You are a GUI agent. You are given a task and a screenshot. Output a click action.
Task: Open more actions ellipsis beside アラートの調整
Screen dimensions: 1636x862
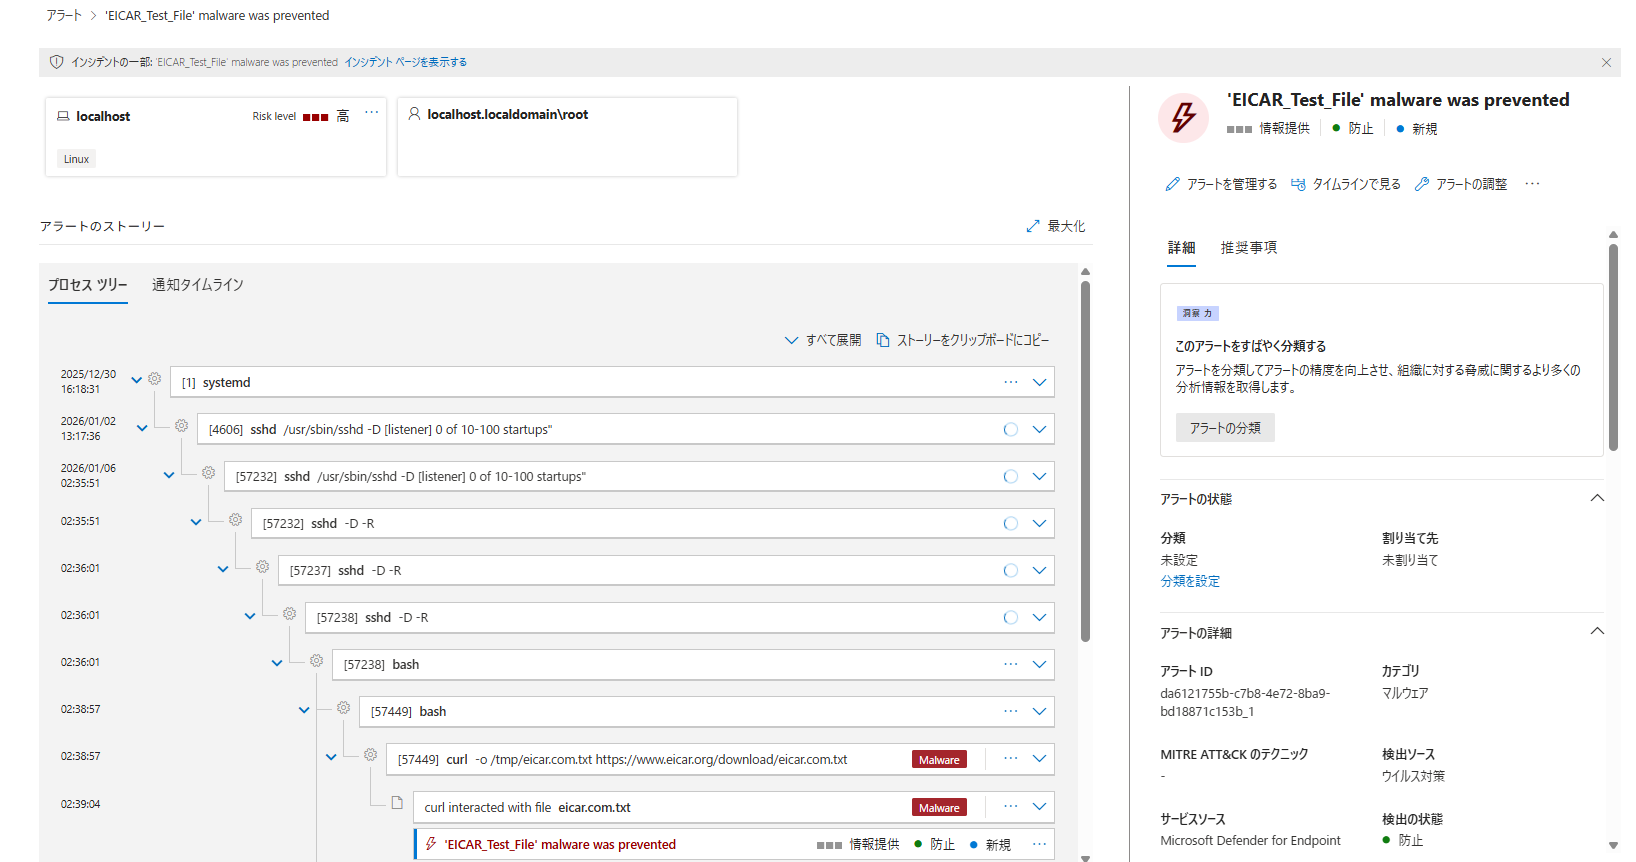(x=1532, y=184)
